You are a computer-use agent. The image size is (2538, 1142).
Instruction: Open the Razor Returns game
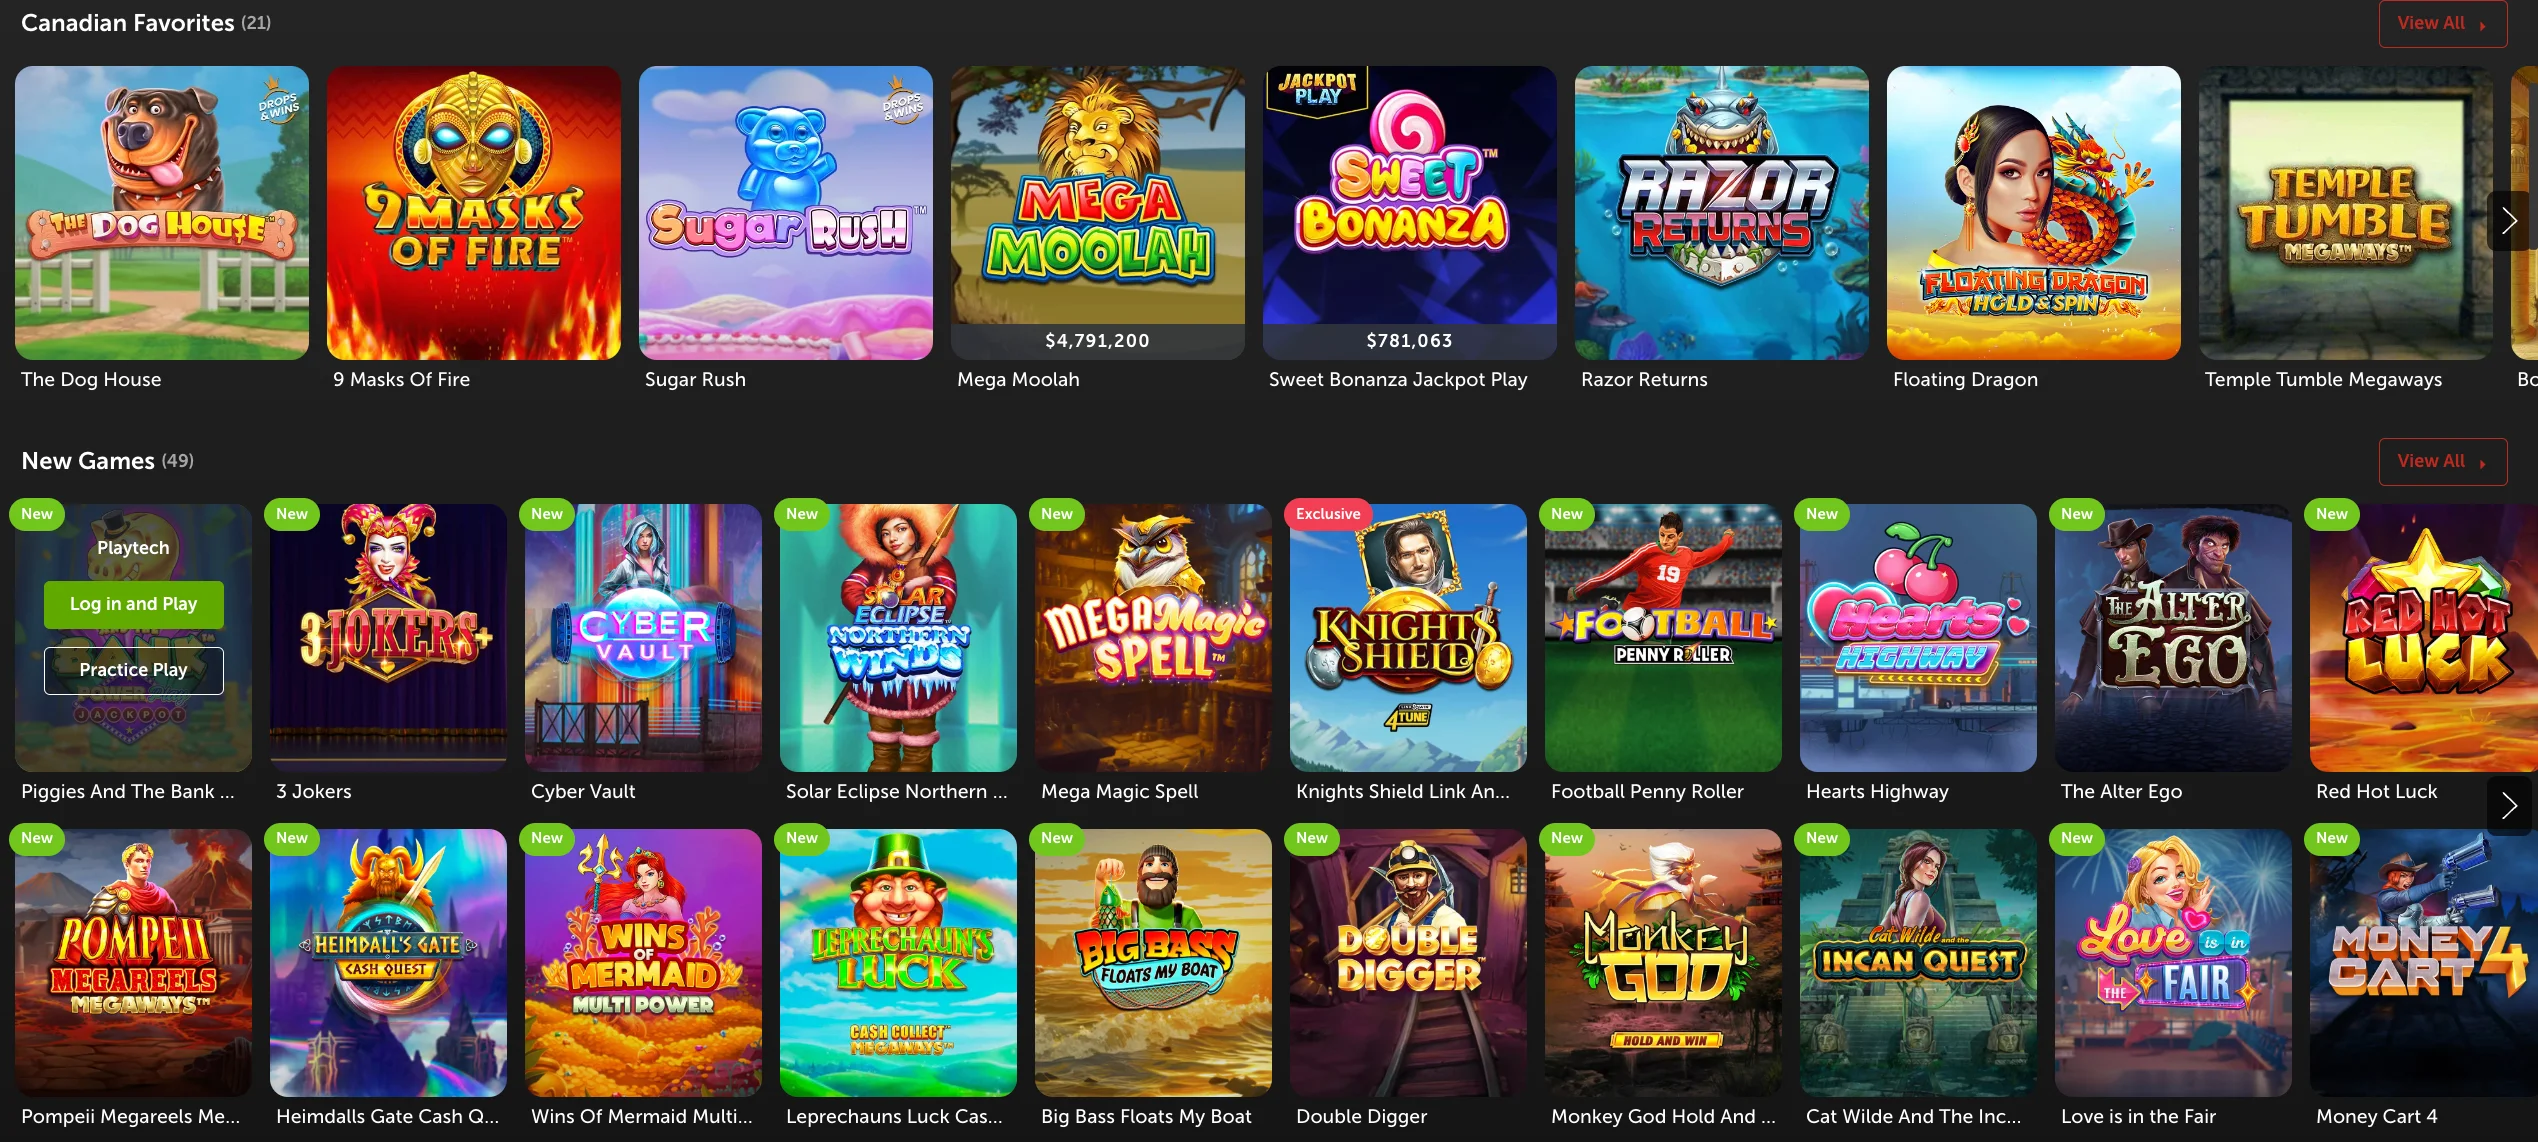coord(1722,213)
